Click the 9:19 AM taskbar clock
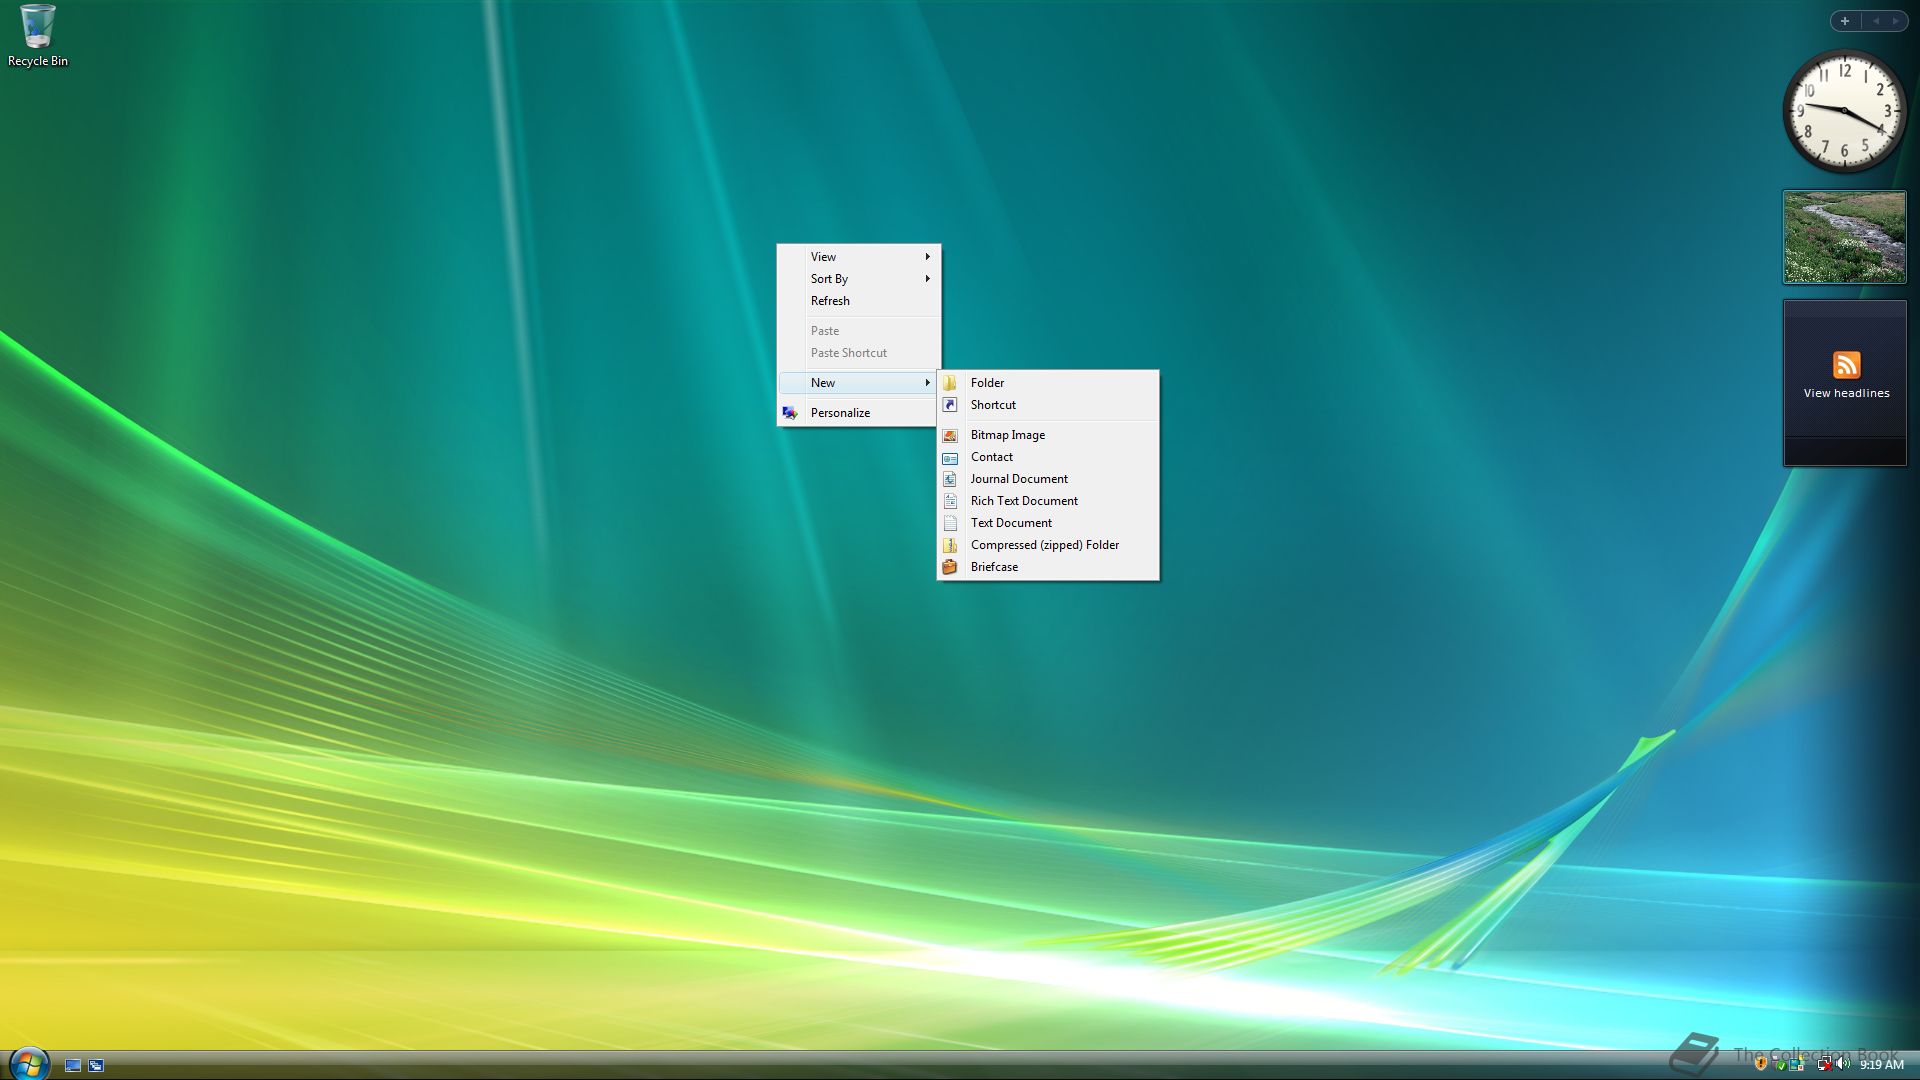Image resolution: width=1920 pixels, height=1080 pixels. 1881,1065
